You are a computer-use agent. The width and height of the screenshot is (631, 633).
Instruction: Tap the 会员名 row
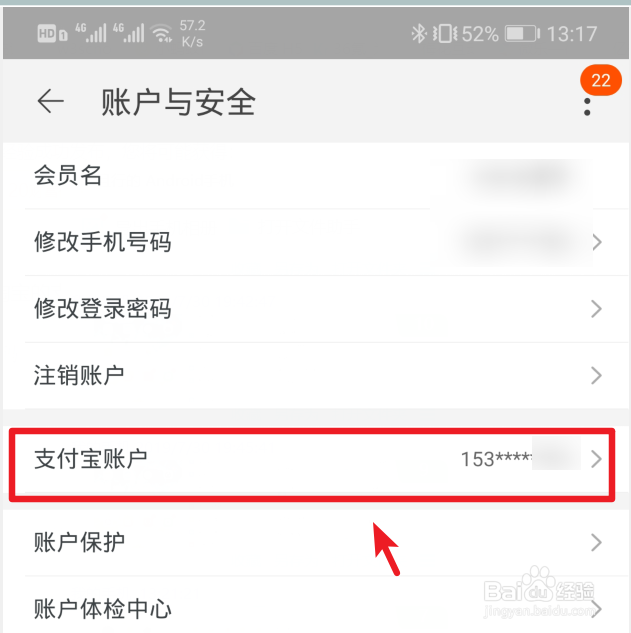(x=316, y=176)
